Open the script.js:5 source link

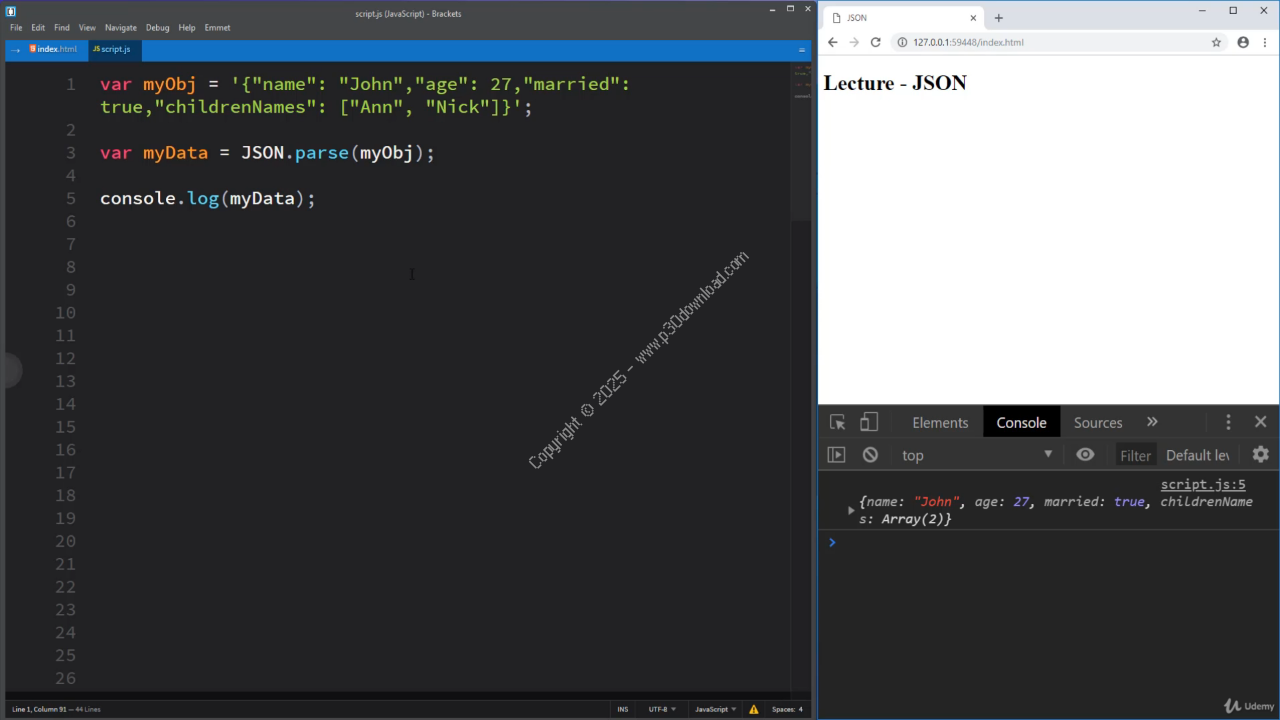(x=1203, y=485)
